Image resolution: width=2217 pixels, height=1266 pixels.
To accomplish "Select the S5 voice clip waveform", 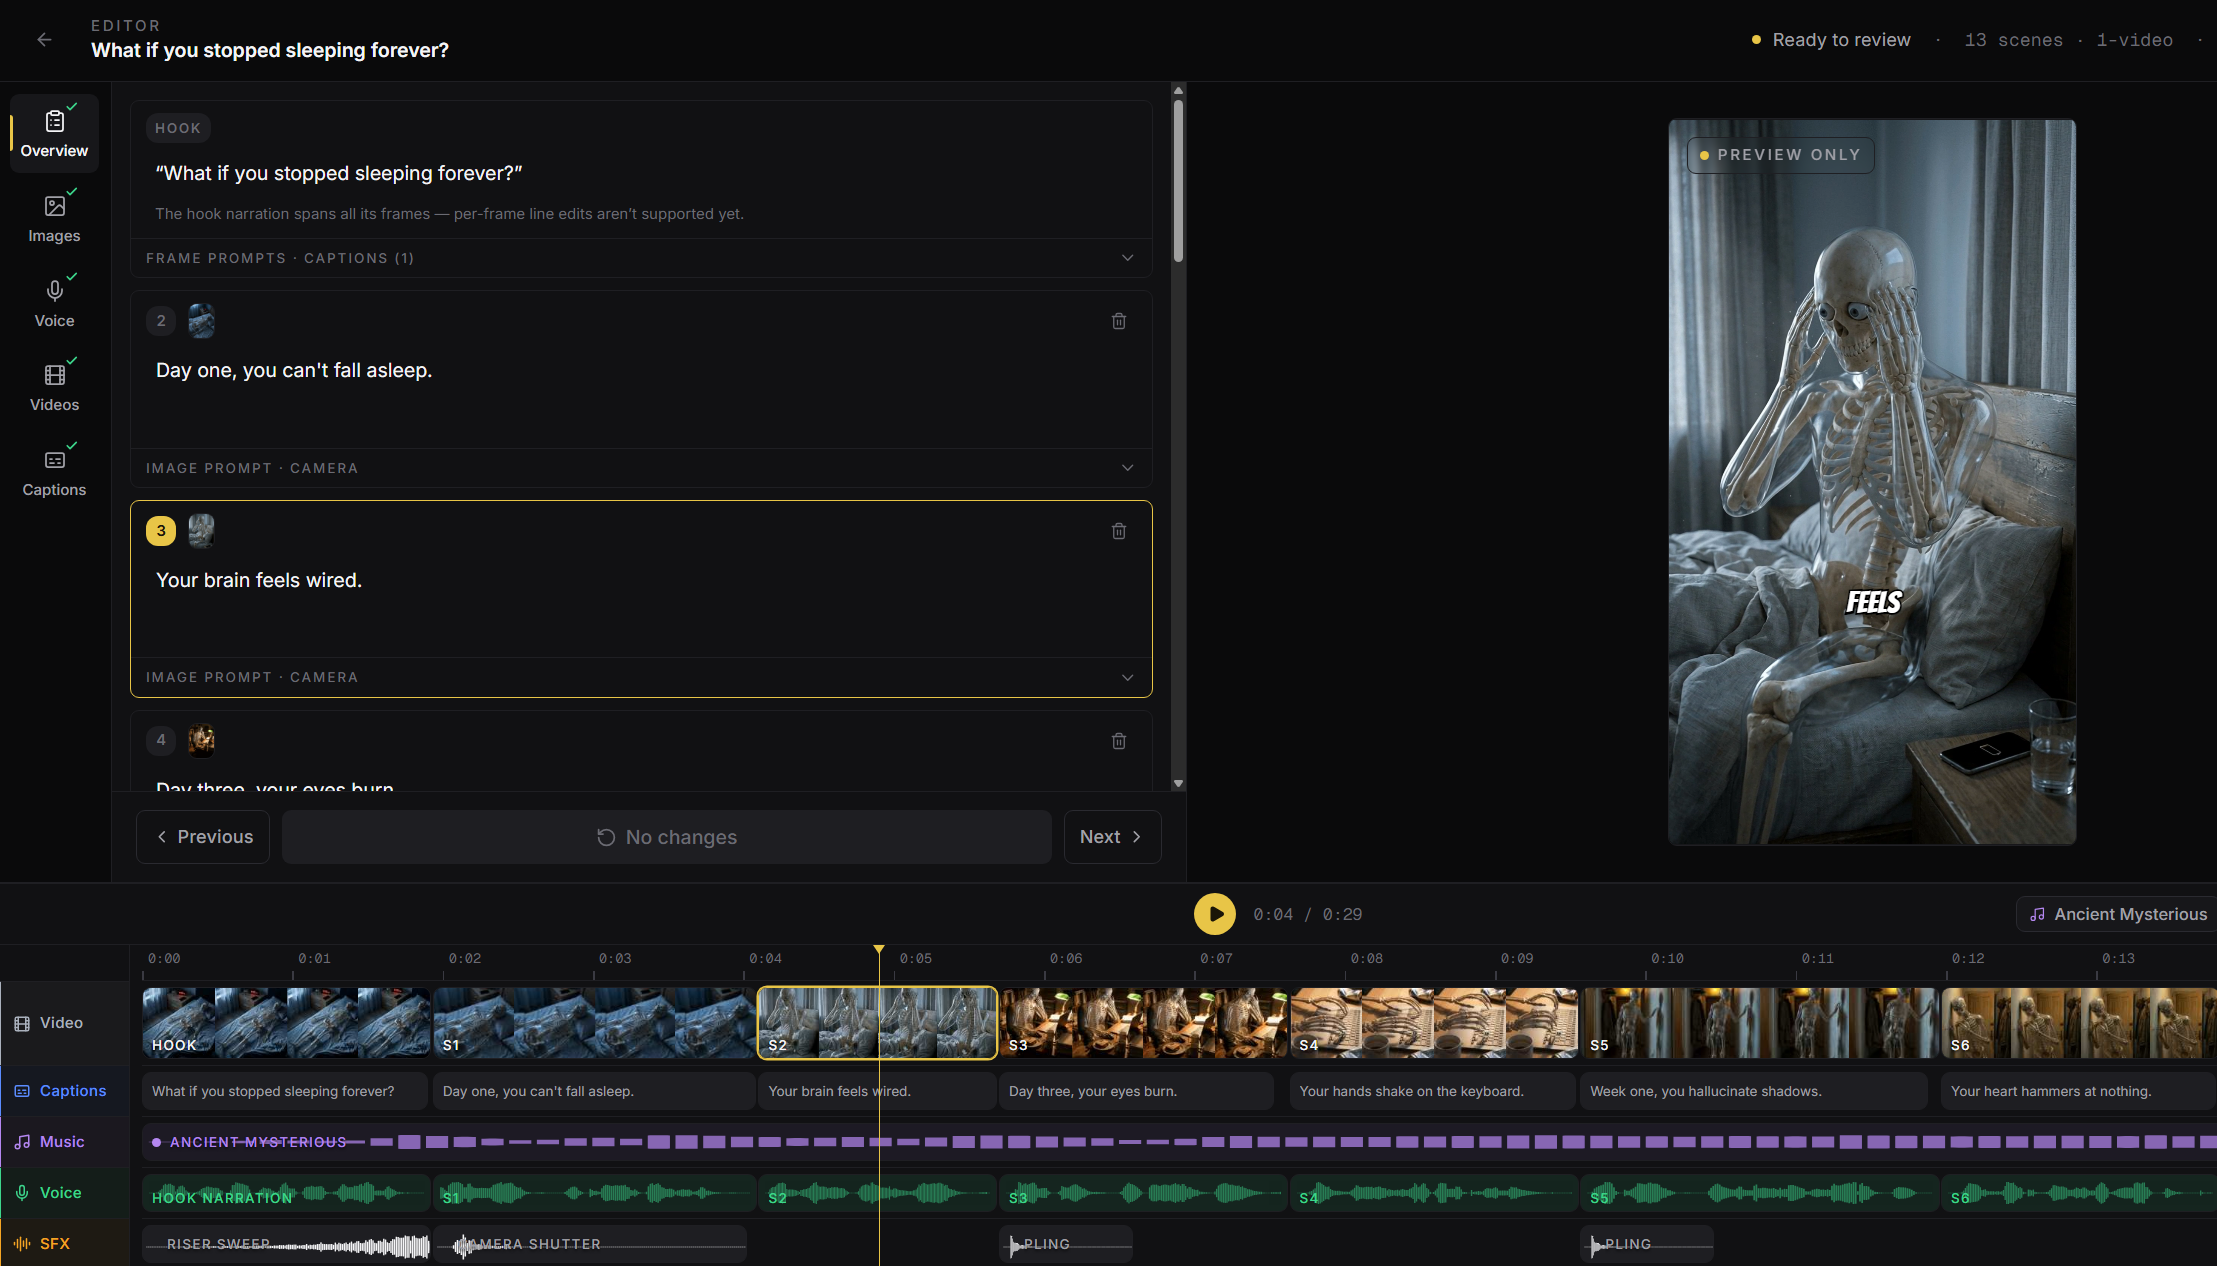I will click(x=1759, y=1193).
